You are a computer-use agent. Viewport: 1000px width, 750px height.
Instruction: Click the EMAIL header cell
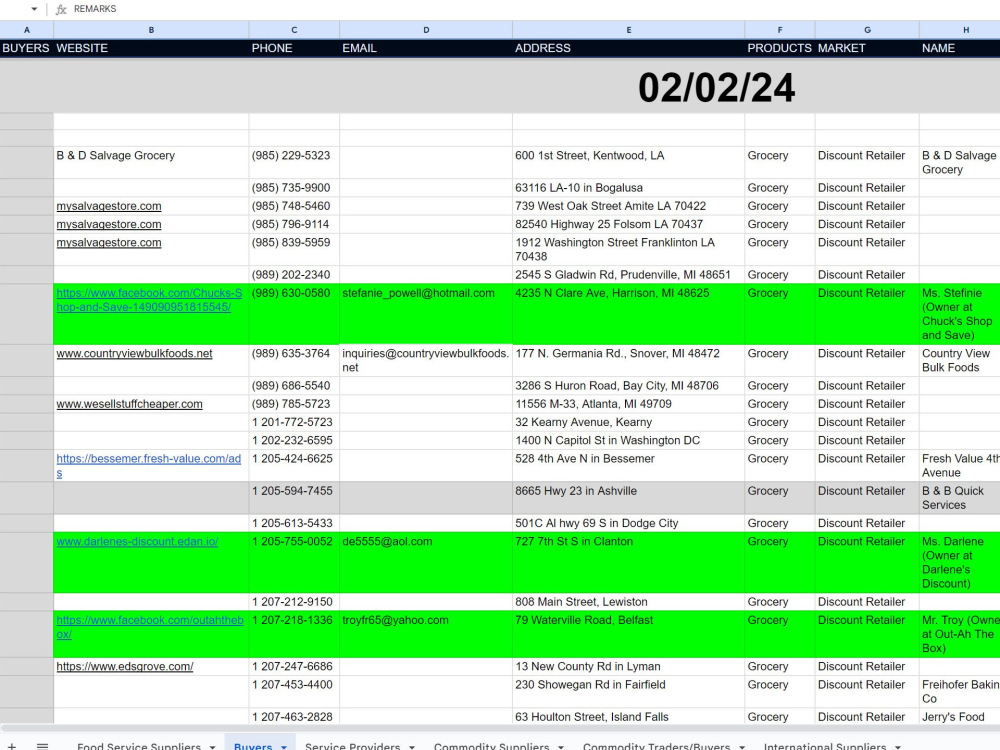coord(426,48)
